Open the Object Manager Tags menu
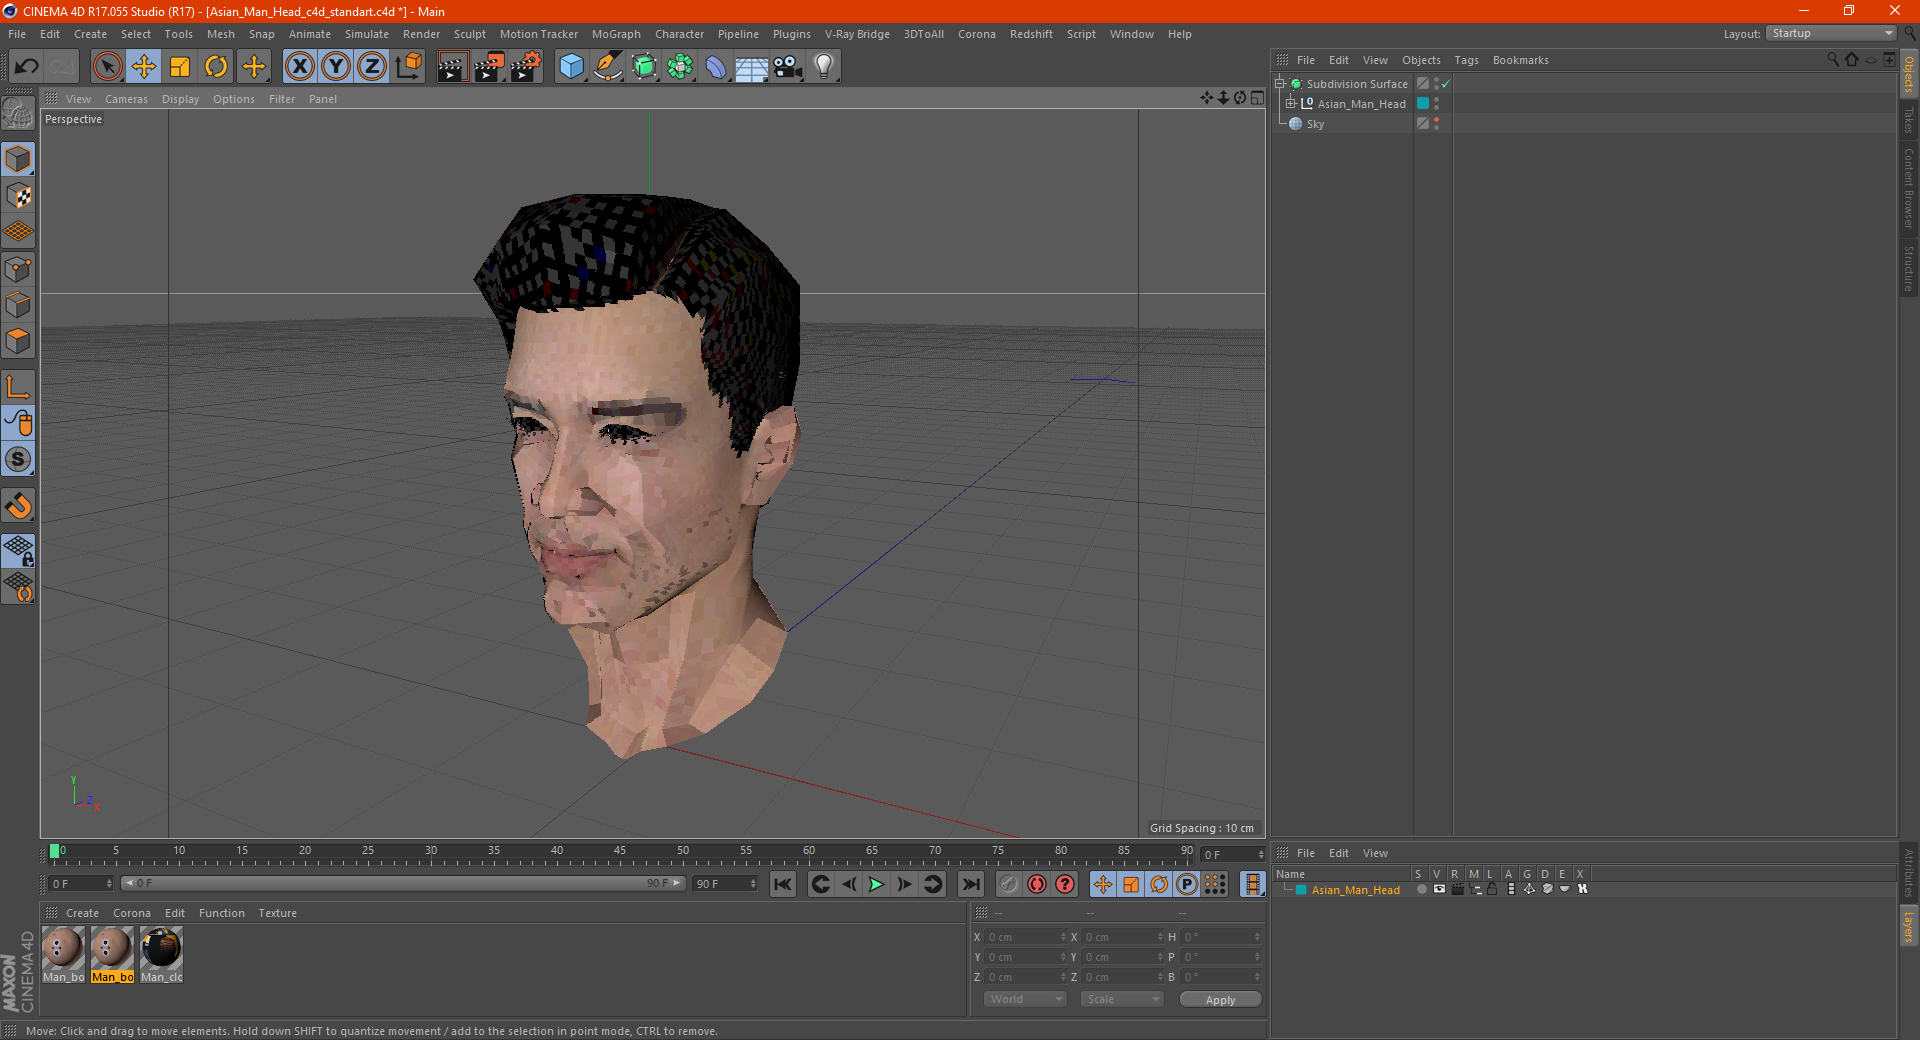1920x1040 pixels. click(x=1466, y=60)
